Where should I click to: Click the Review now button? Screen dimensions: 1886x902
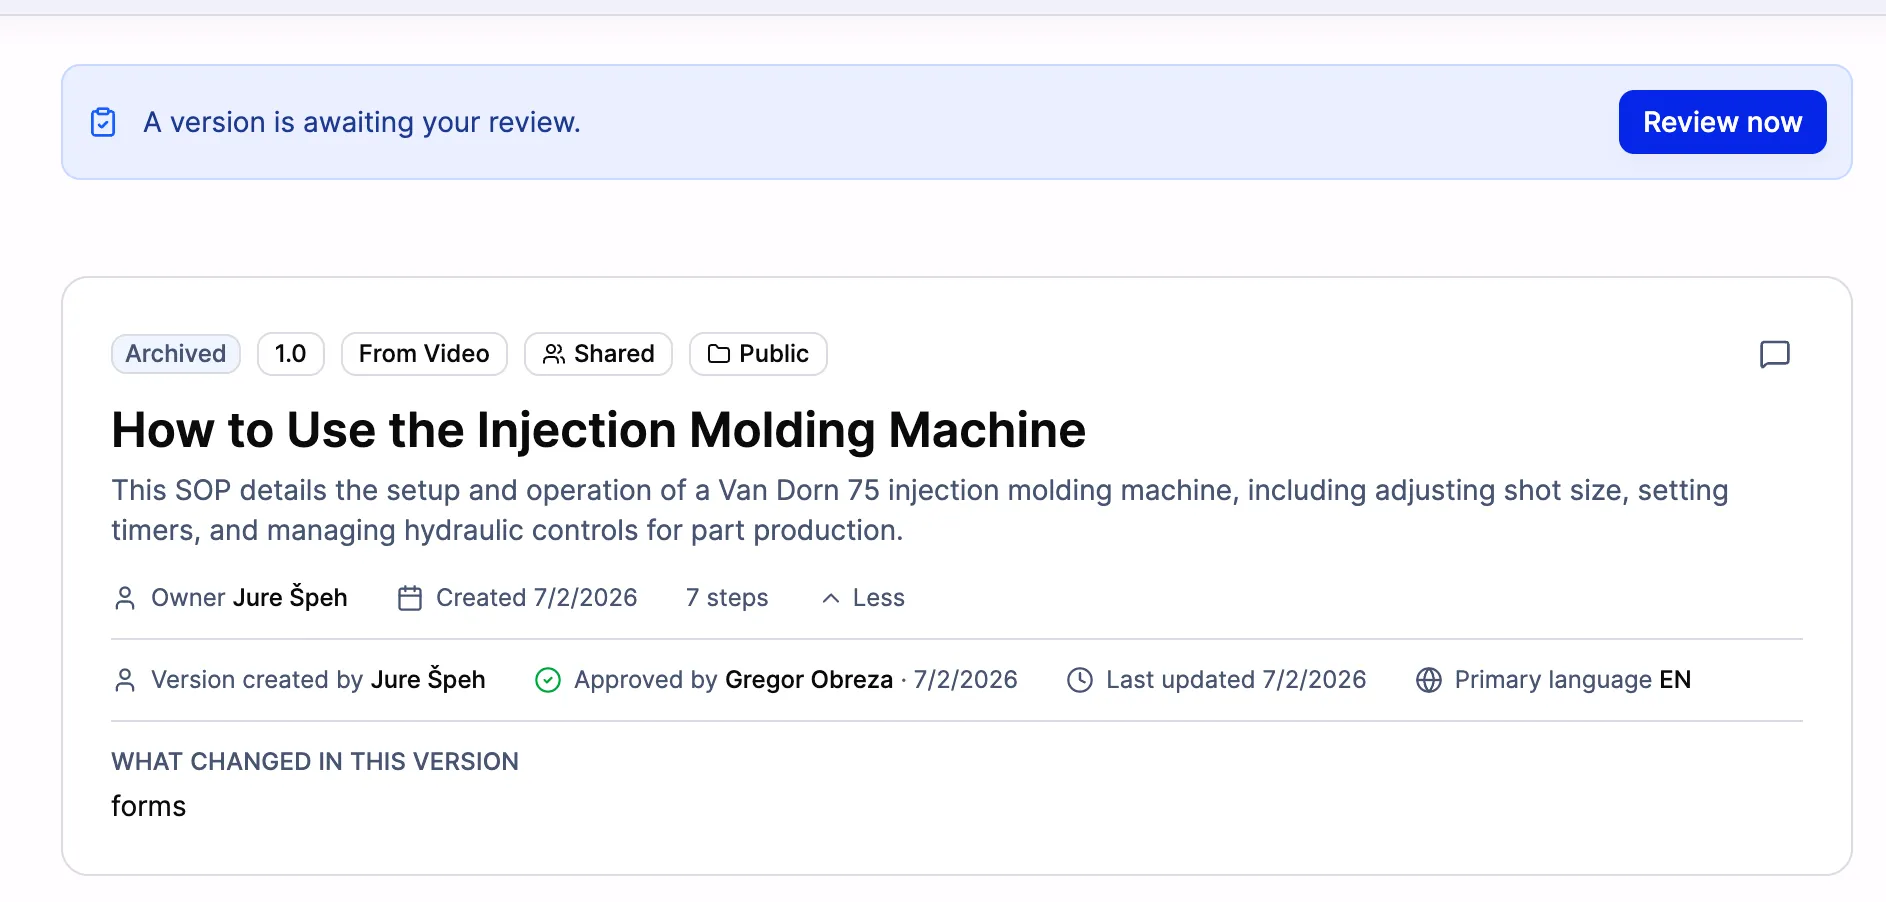[1722, 122]
